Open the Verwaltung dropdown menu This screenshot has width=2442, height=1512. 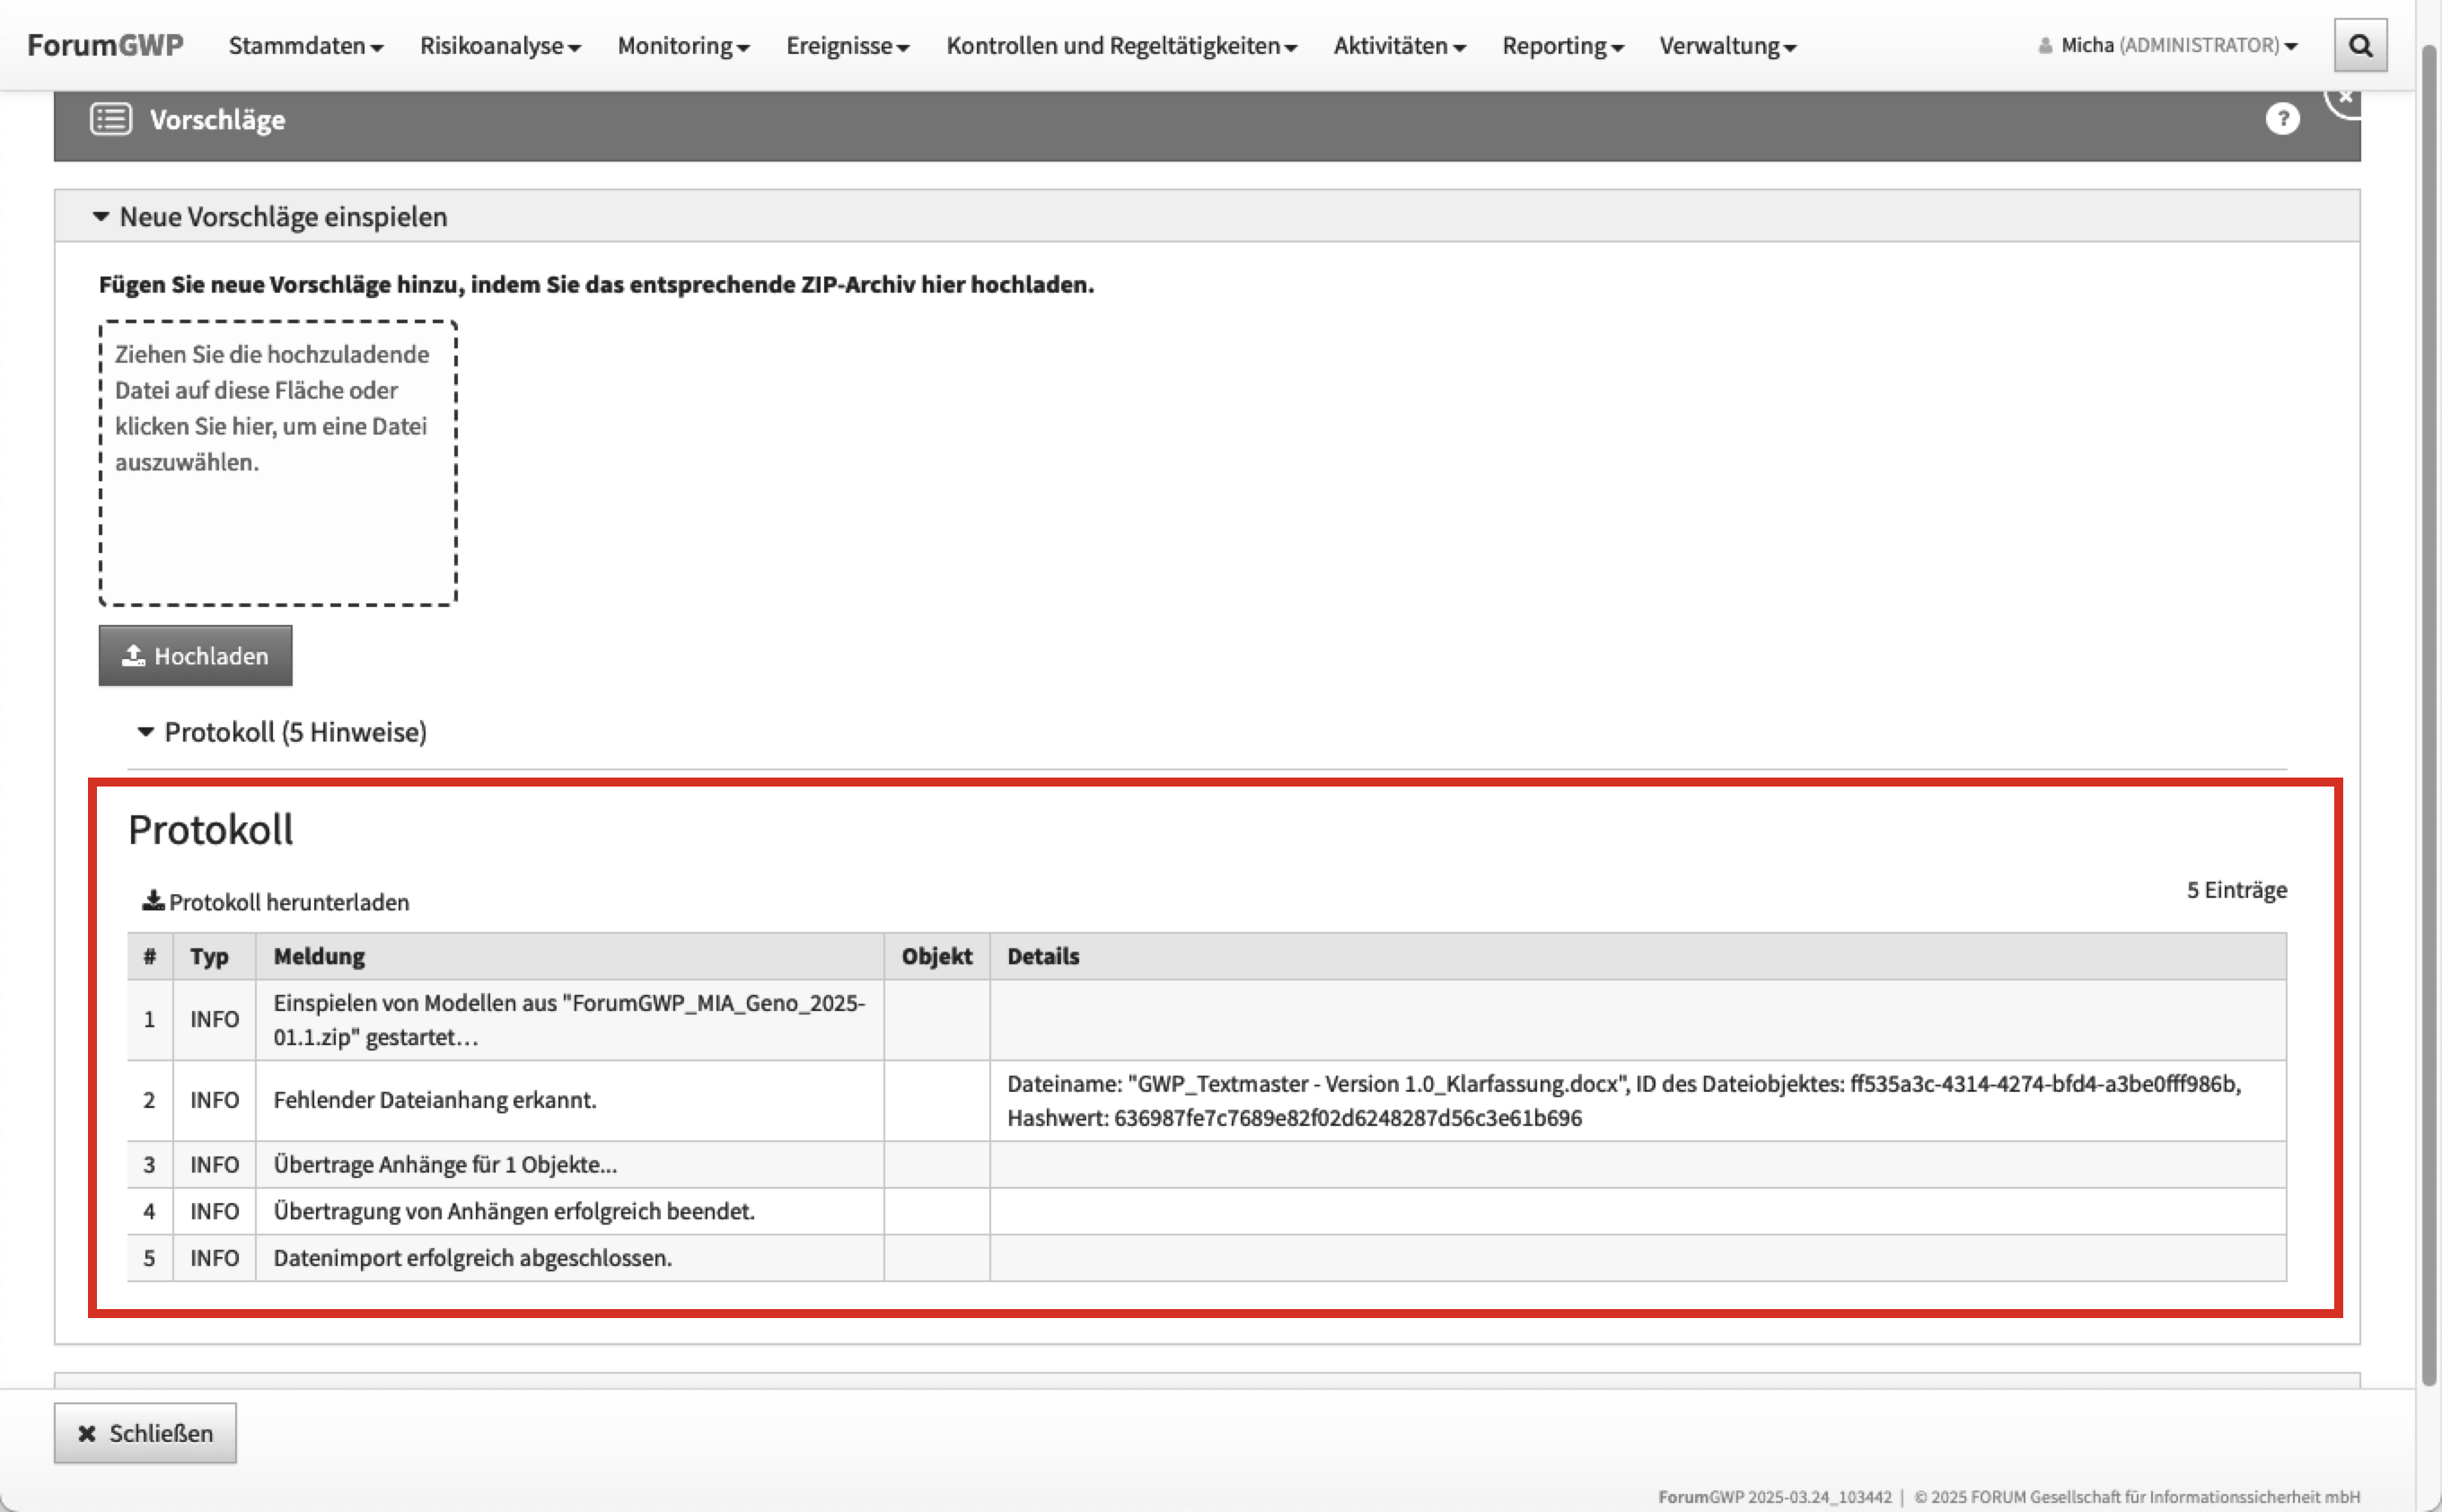1727,46
